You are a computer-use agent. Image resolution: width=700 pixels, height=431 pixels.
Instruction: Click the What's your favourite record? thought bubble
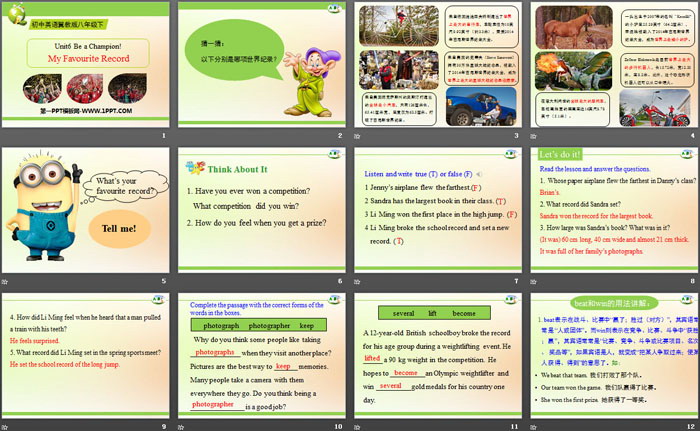[124, 186]
